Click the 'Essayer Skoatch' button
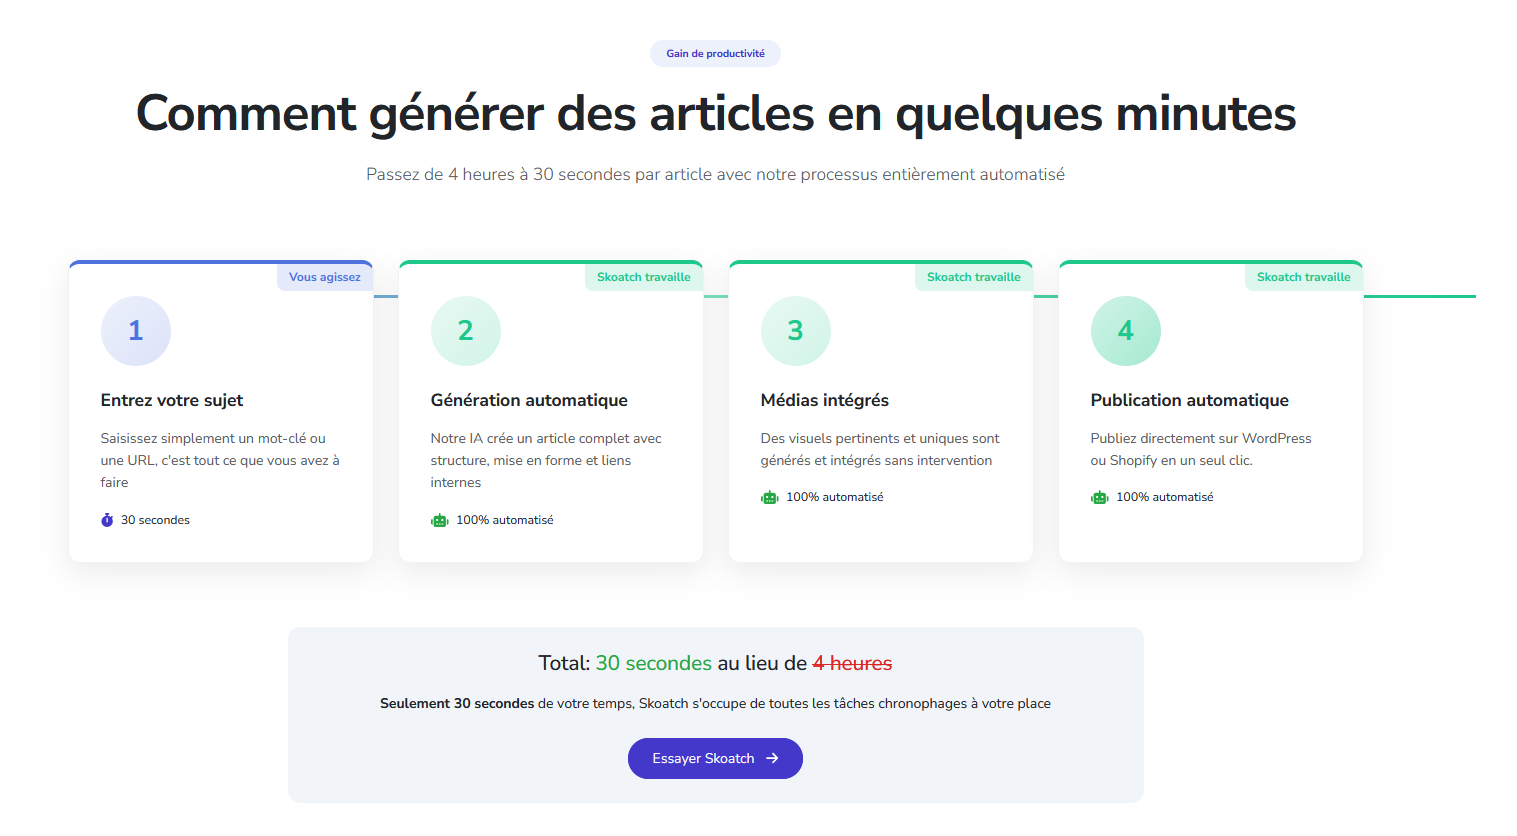This screenshot has height=836, width=1517. [x=714, y=758]
